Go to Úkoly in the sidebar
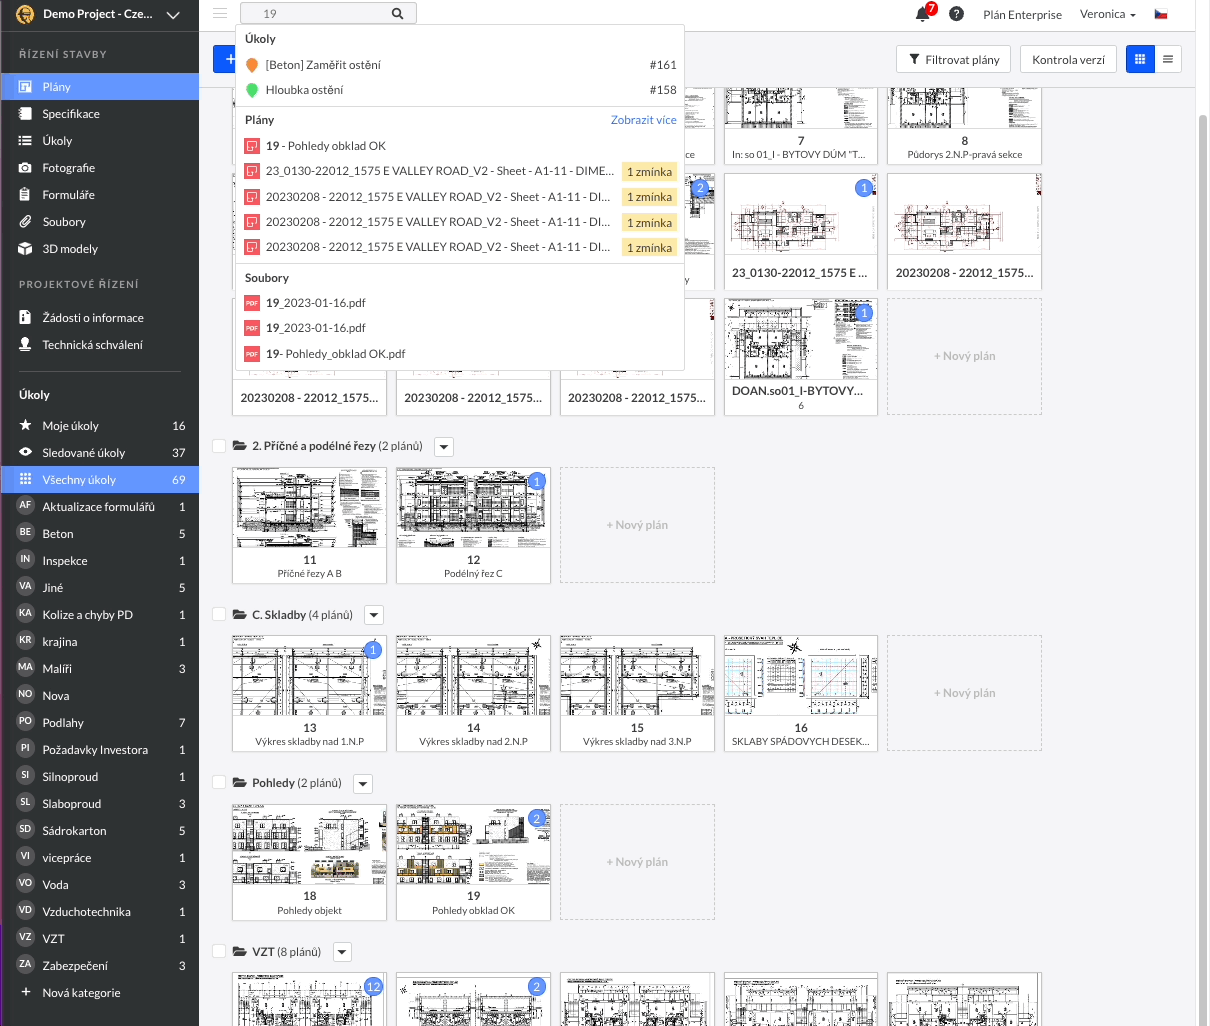1210x1026 pixels. click(99, 141)
